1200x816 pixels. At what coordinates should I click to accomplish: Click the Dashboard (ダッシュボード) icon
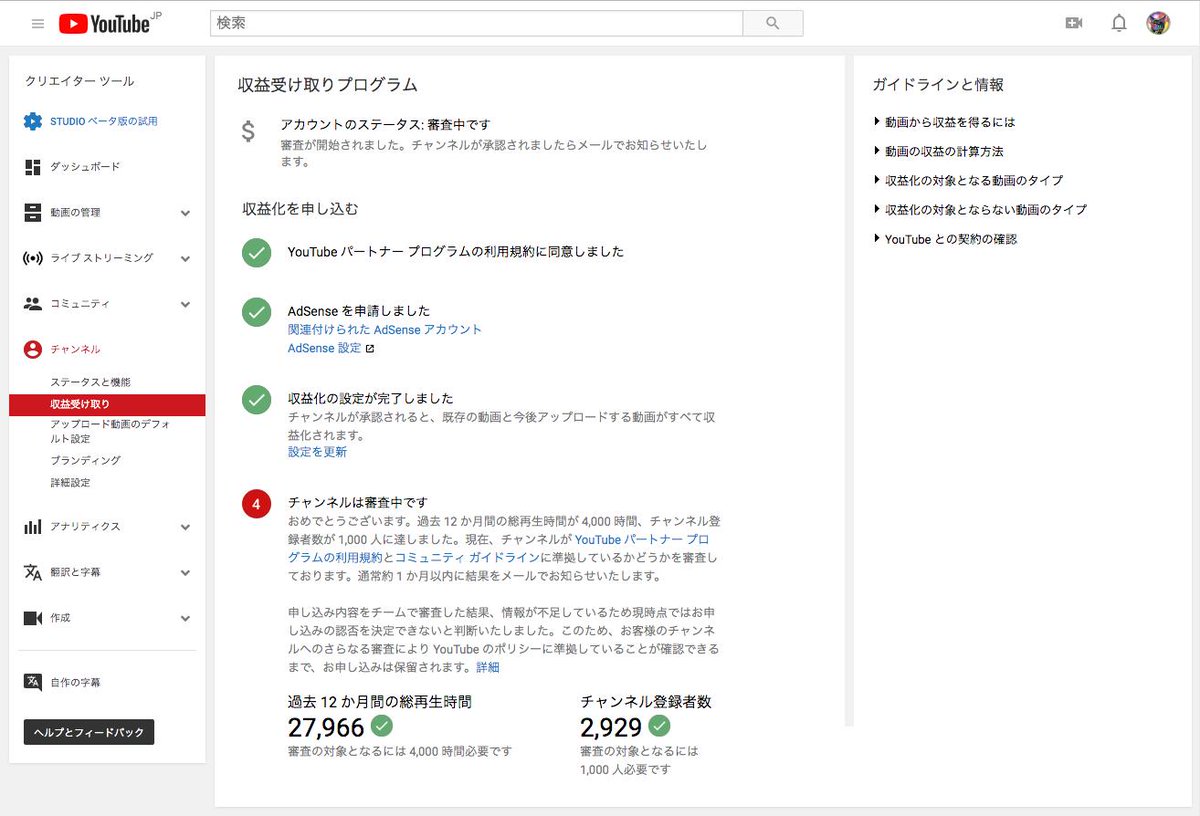tap(33, 167)
